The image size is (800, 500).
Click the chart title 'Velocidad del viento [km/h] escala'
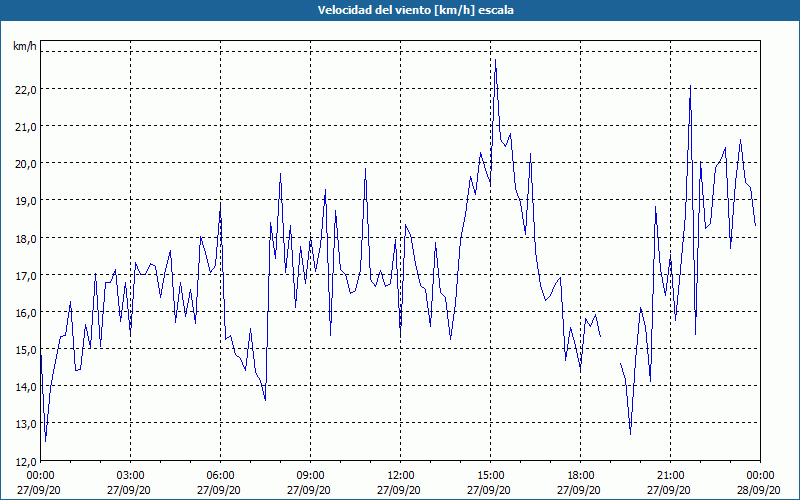pyautogui.click(x=415, y=10)
